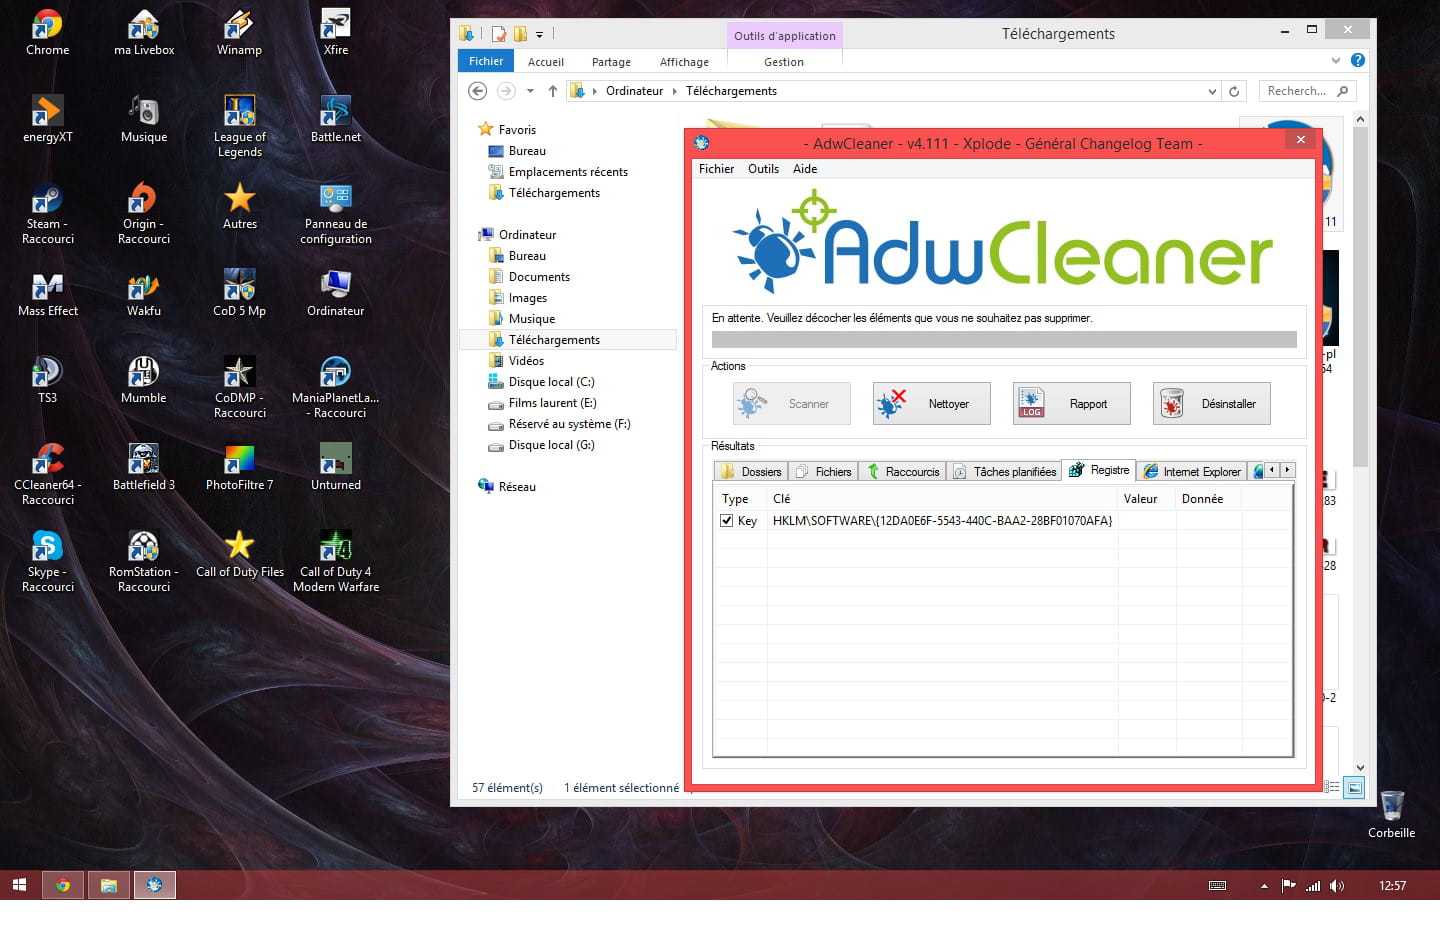This screenshot has height=942, width=1440.
Task: Switch to the Fichiers results tab
Action: 823,471
